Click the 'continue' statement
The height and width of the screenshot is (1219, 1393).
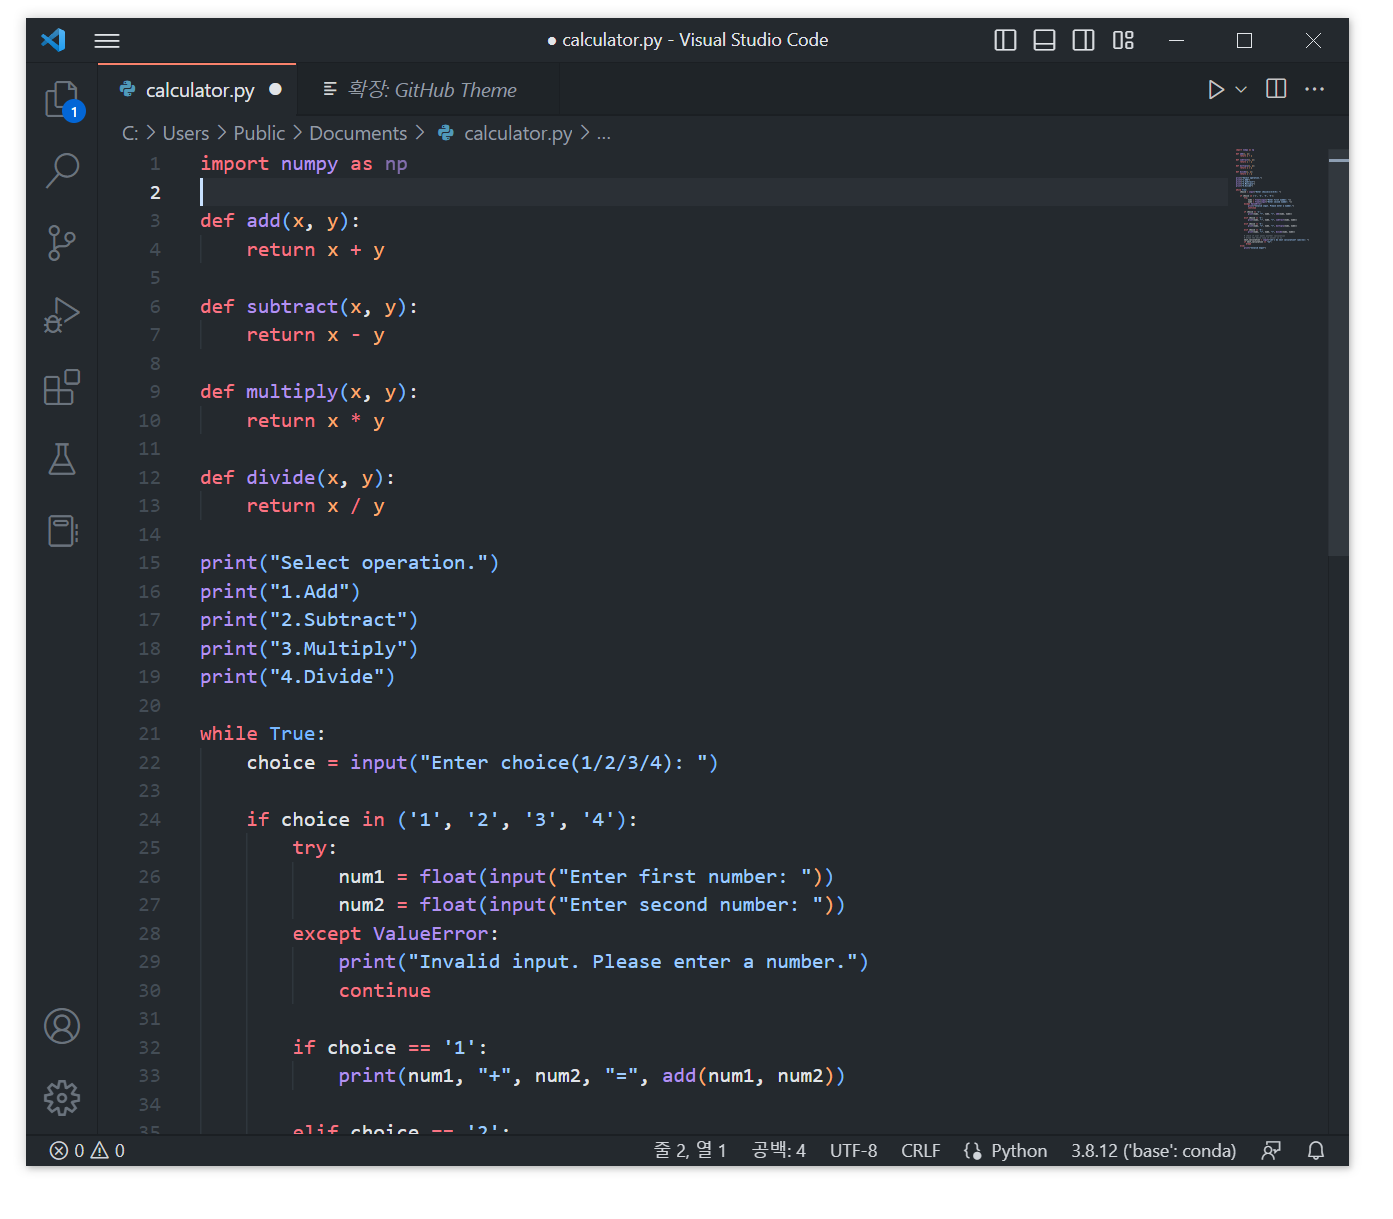(x=385, y=991)
